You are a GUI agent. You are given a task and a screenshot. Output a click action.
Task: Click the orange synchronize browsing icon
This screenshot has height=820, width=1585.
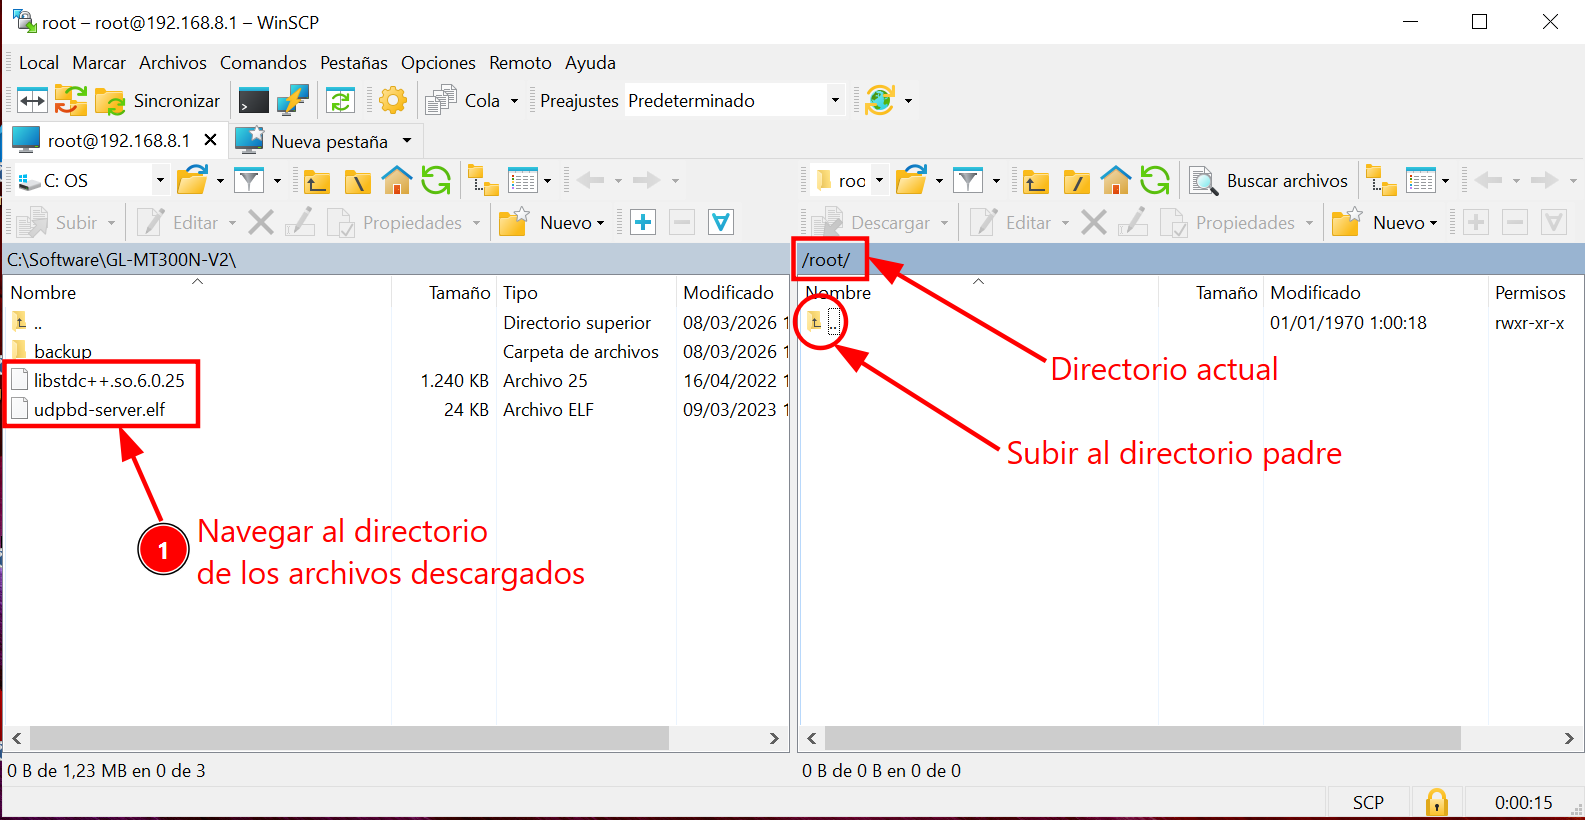pyautogui.click(x=71, y=101)
